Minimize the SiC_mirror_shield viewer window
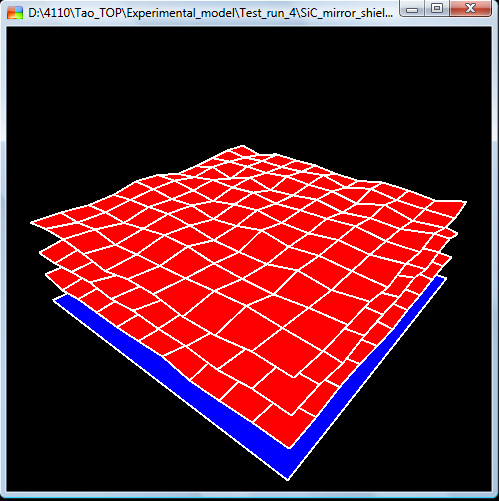This screenshot has height=501, width=499. pyautogui.click(x=412, y=8)
